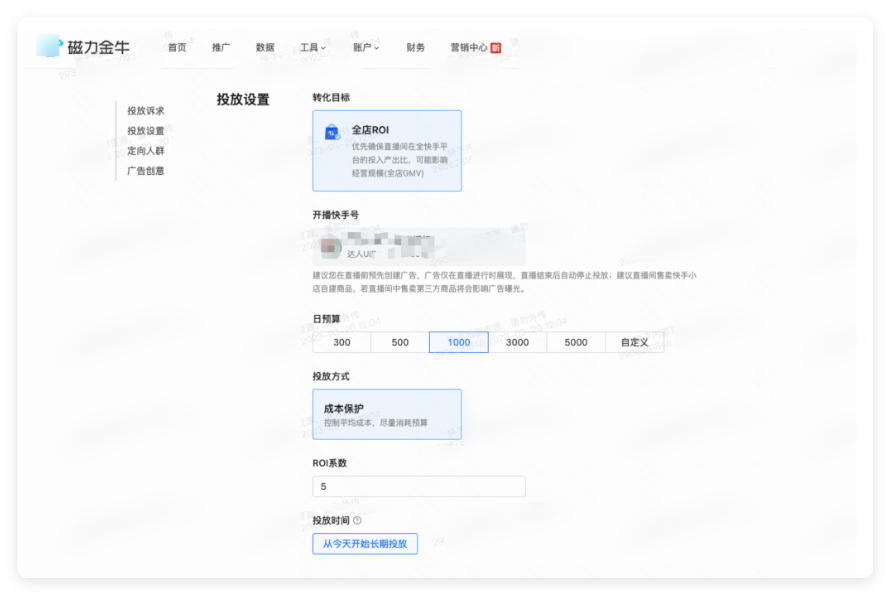The image size is (890, 595).
Task: Click the ROI系数 input field
Action: tap(418, 486)
